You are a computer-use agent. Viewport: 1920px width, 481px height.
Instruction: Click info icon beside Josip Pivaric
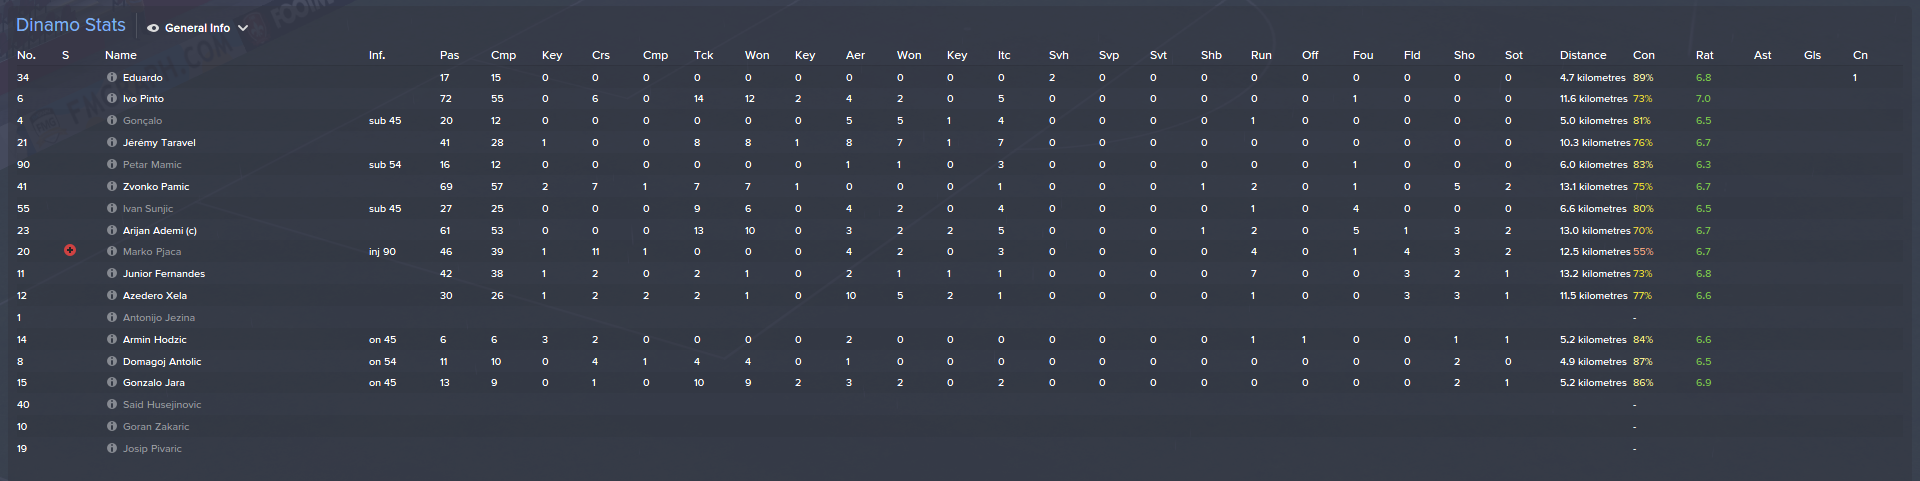(112, 449)
